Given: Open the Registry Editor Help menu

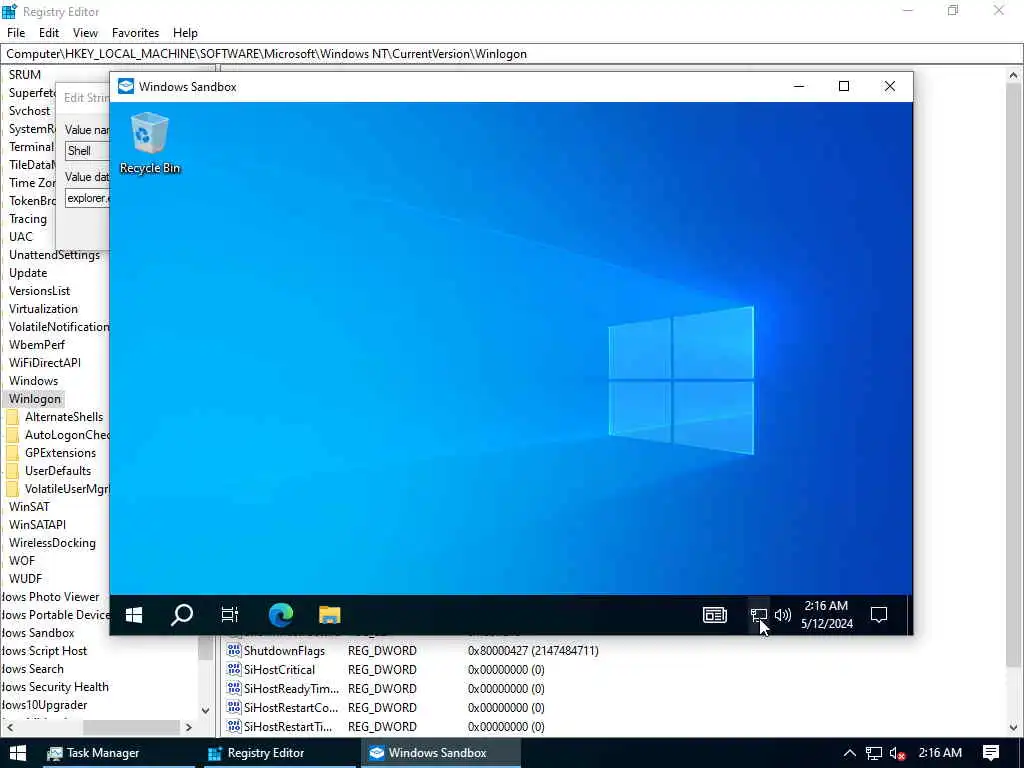Looking at the screenshot, I should coord(185,33).
